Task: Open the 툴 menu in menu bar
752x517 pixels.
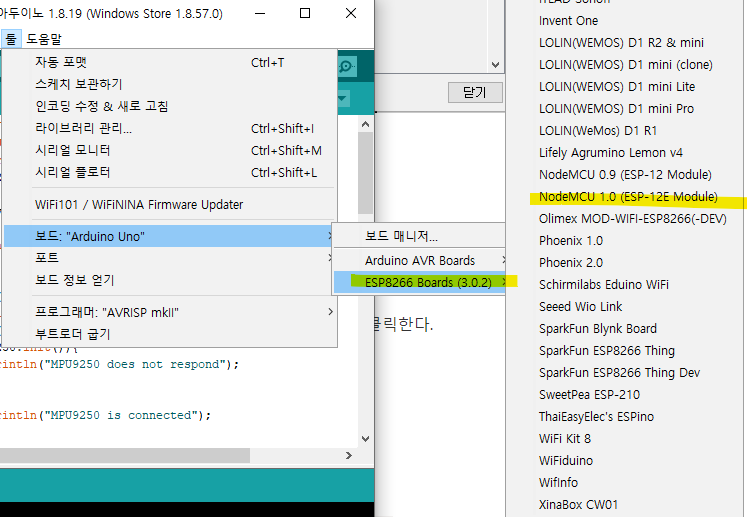Action: coord(11,39)
